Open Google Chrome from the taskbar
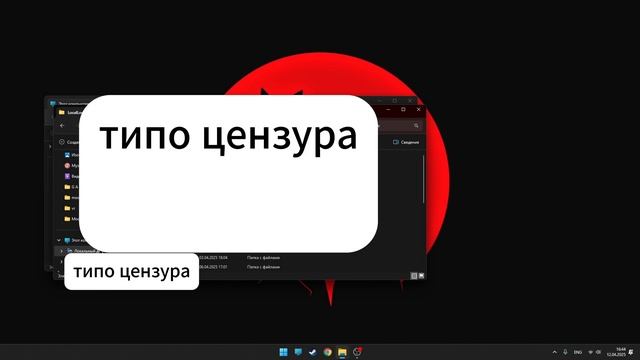The image size is (640, 360). pos(327,352)
